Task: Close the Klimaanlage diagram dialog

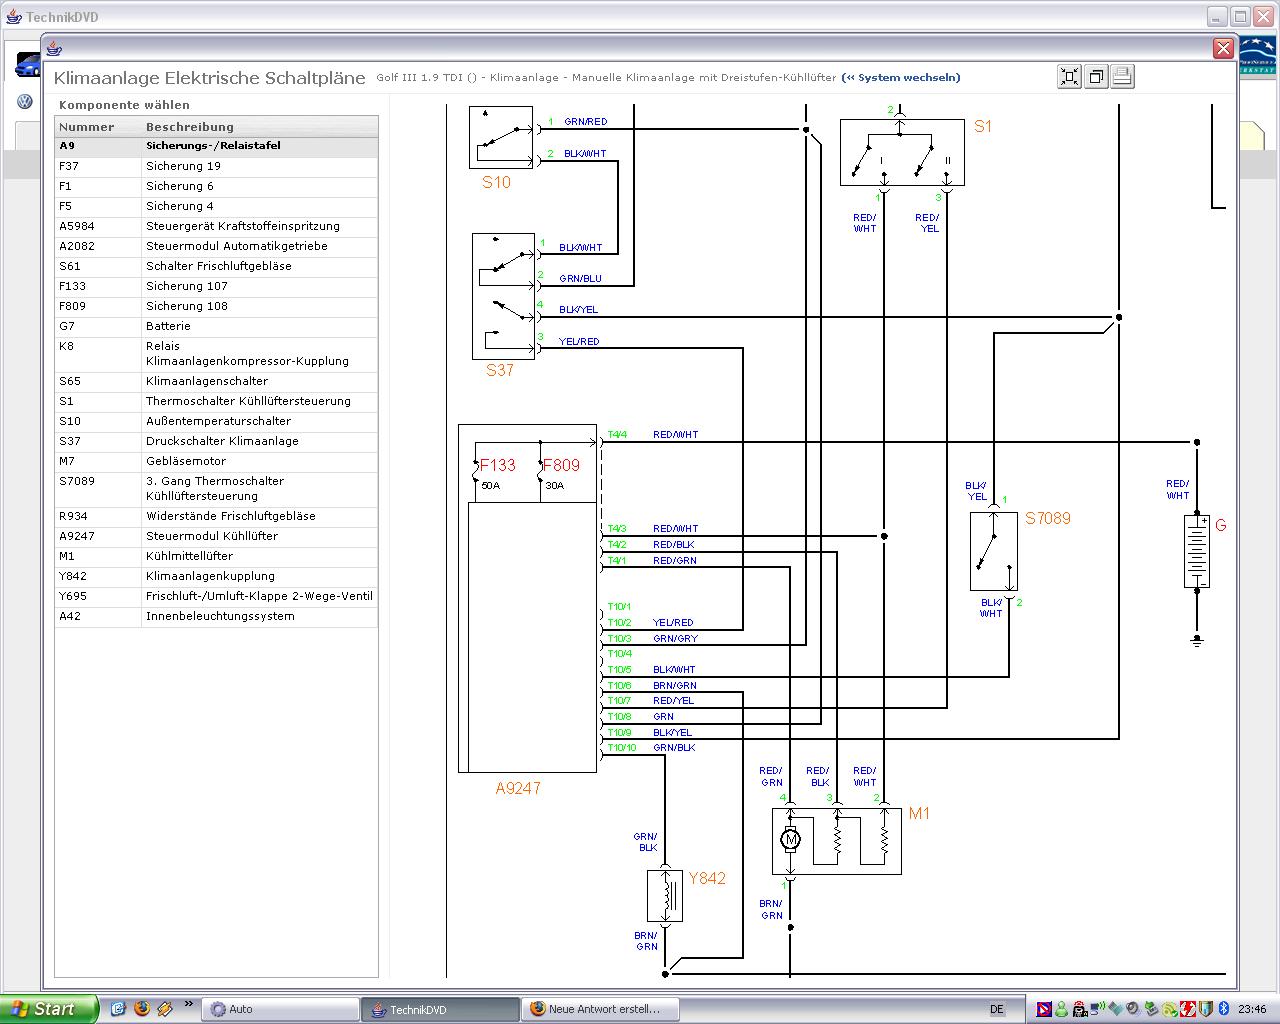Action: tap(1222, 48)
